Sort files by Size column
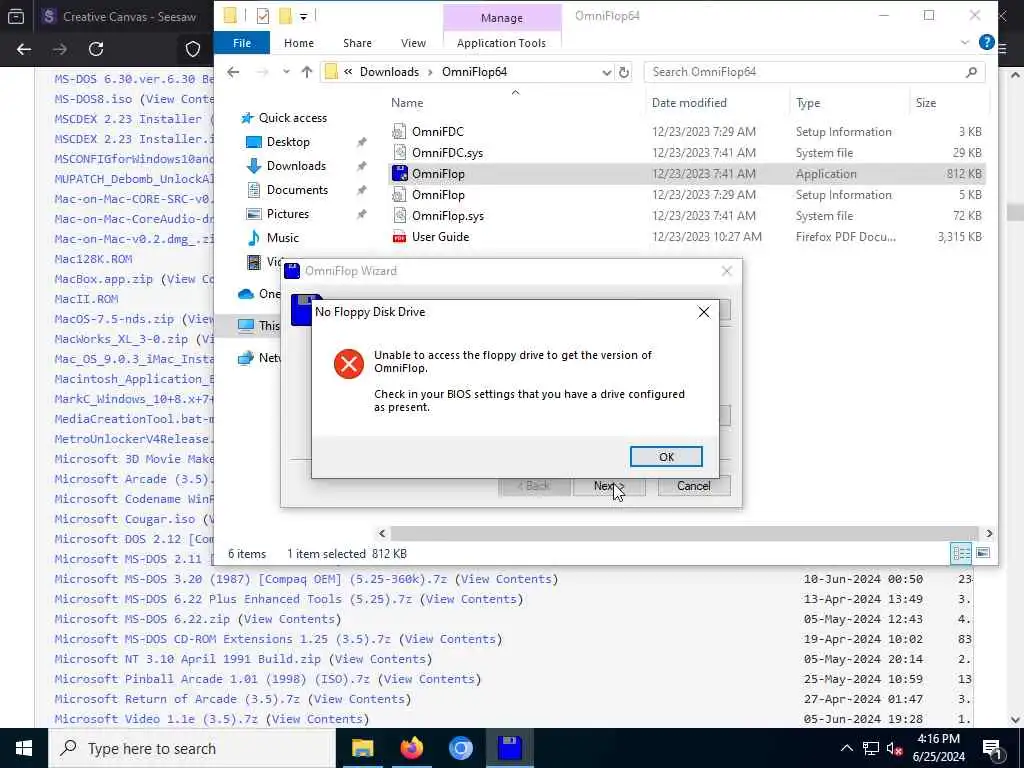This screenshot has height=768, width=1024. (925, 103)
